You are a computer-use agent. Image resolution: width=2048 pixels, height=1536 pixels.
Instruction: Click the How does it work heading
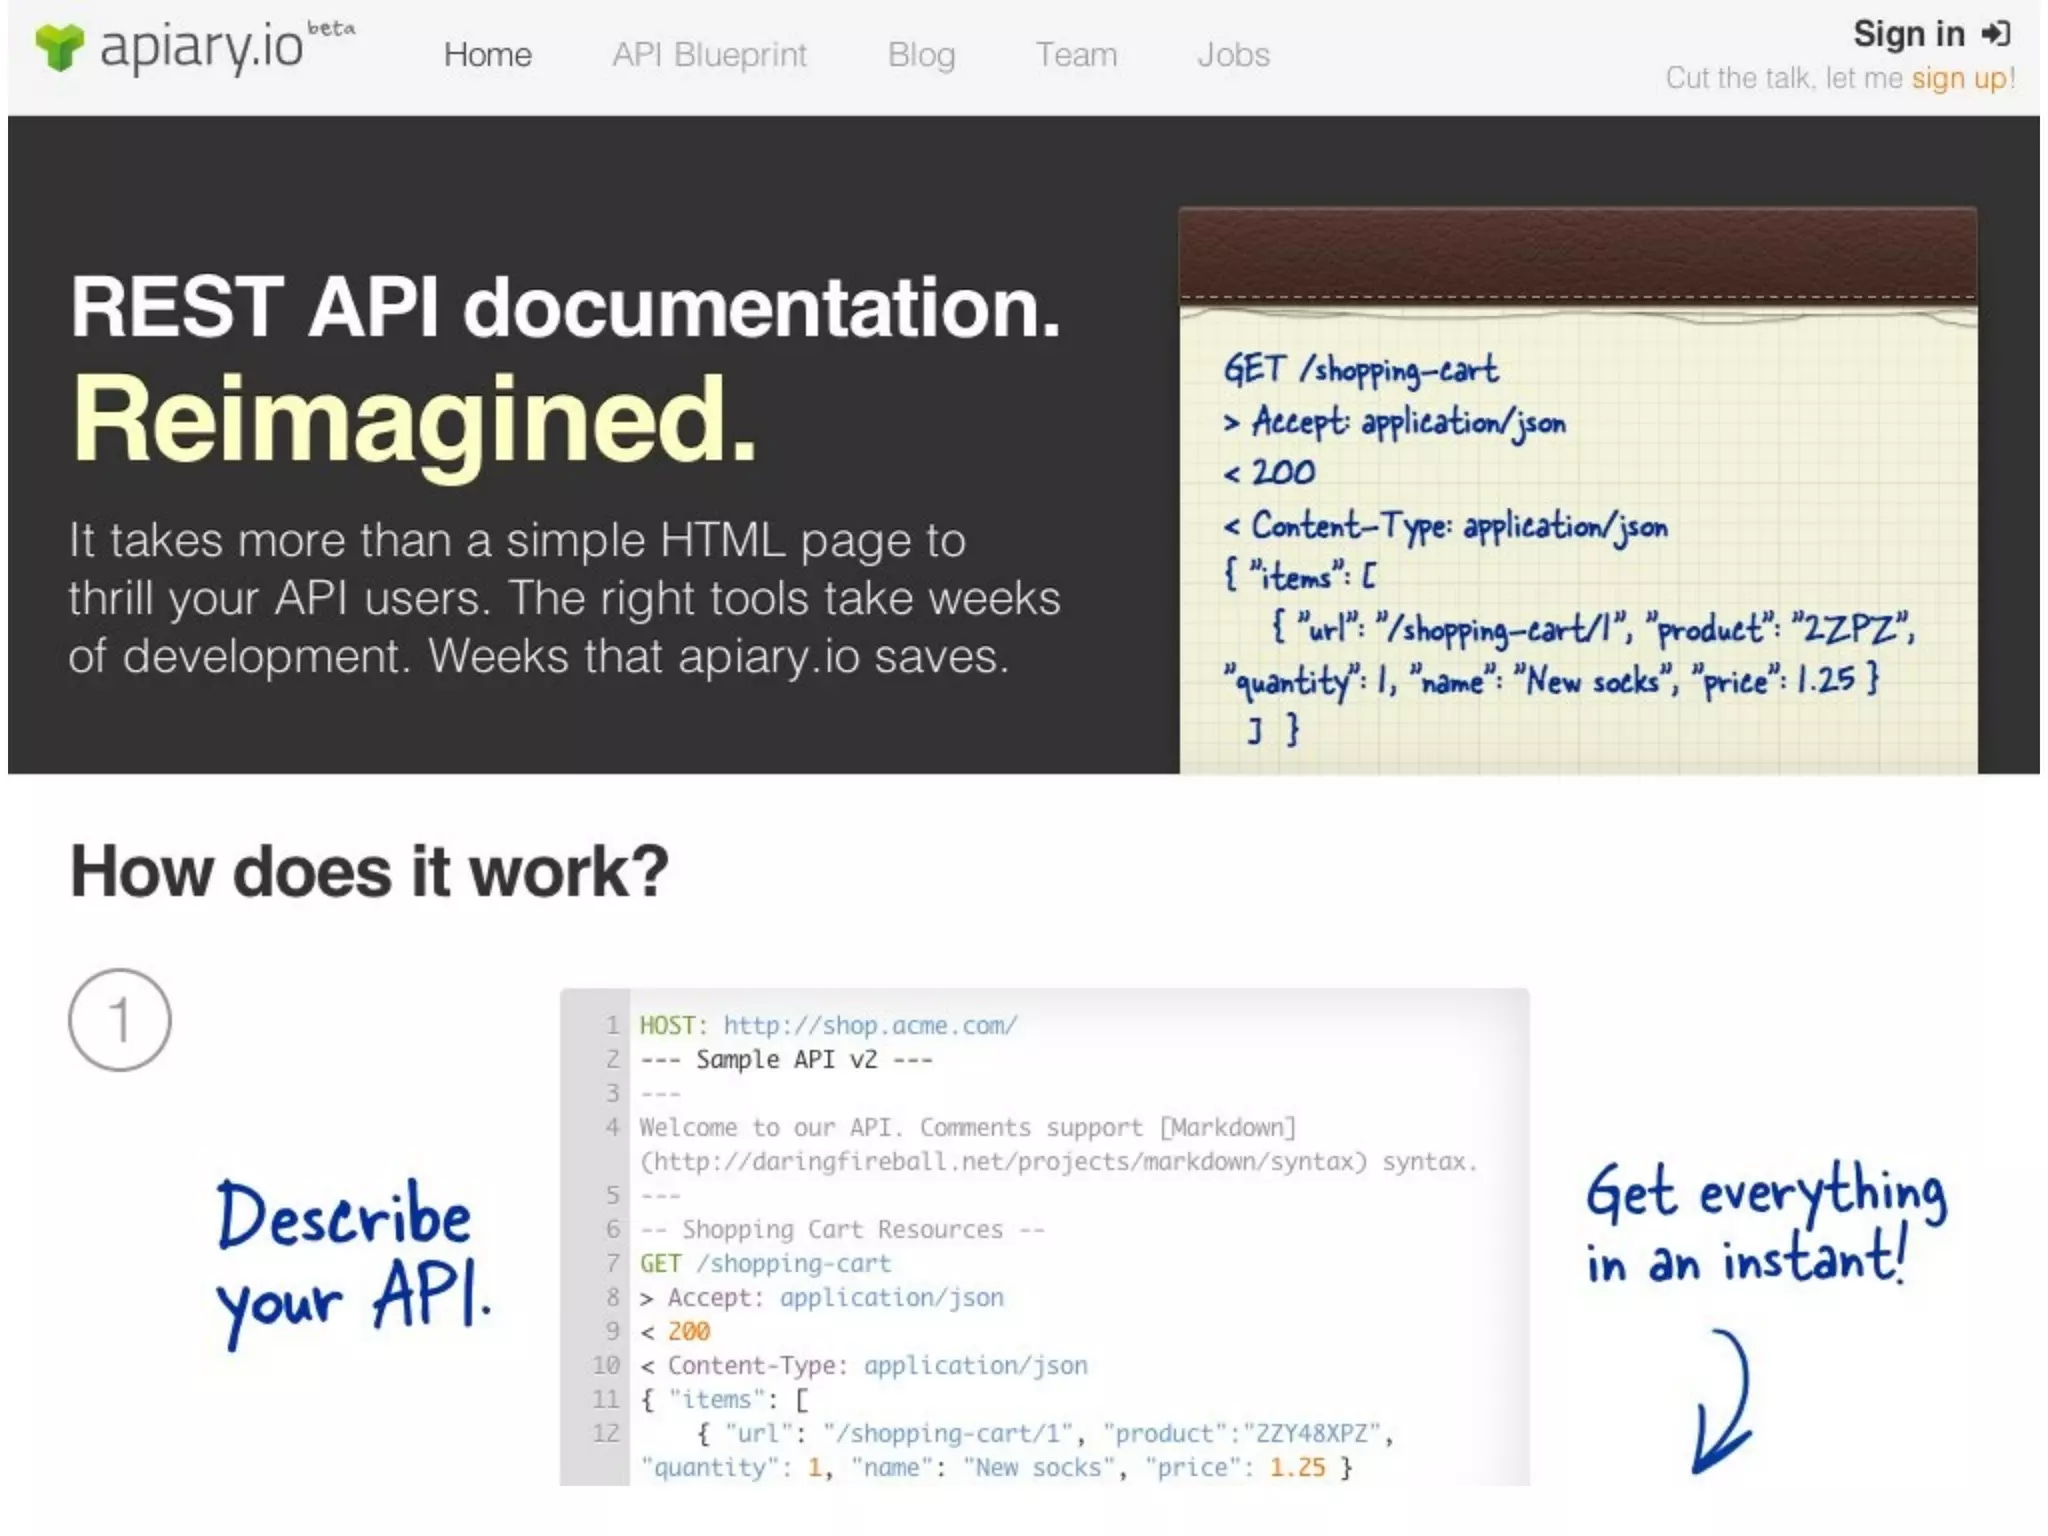pos(369,871)
